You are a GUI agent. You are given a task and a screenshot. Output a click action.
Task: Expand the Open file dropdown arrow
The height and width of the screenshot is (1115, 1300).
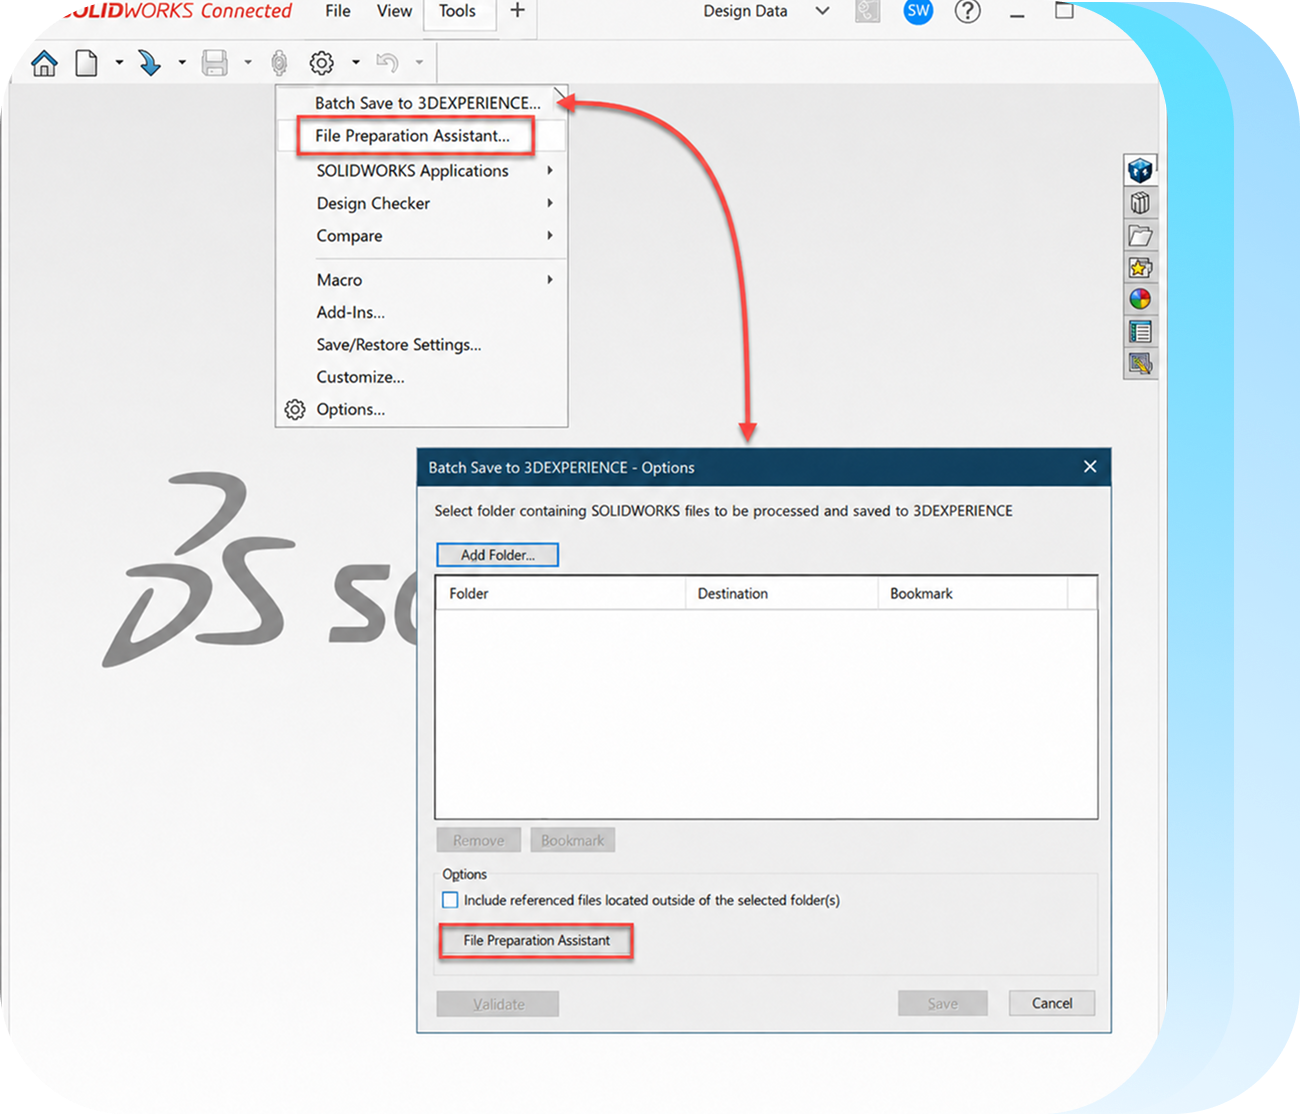click(x=181, y=63)
